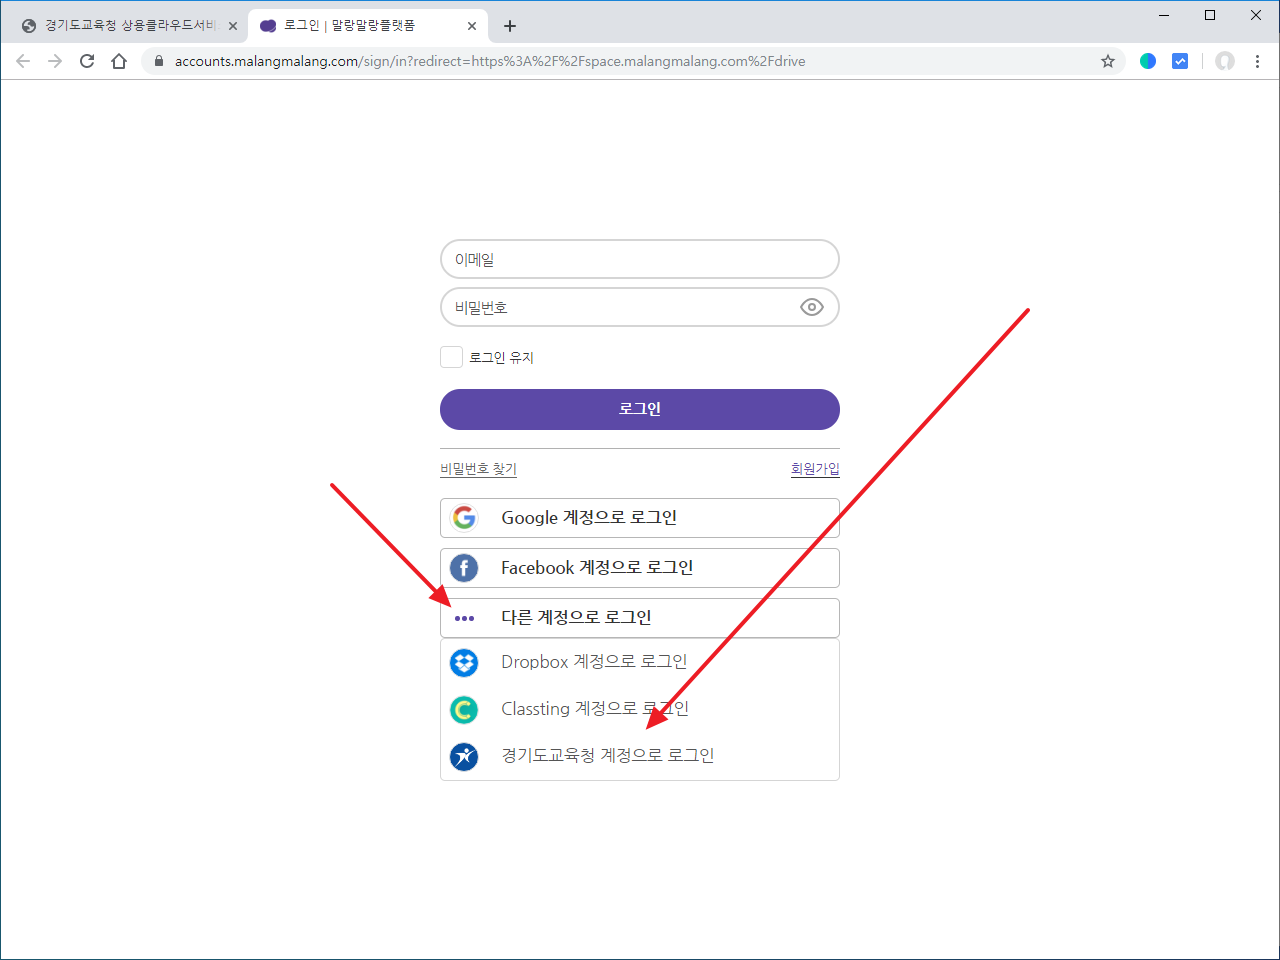The height and width of the screenshot is (960, 1280).
Task: Click the Dropbox logo icon
Action: 464,662
